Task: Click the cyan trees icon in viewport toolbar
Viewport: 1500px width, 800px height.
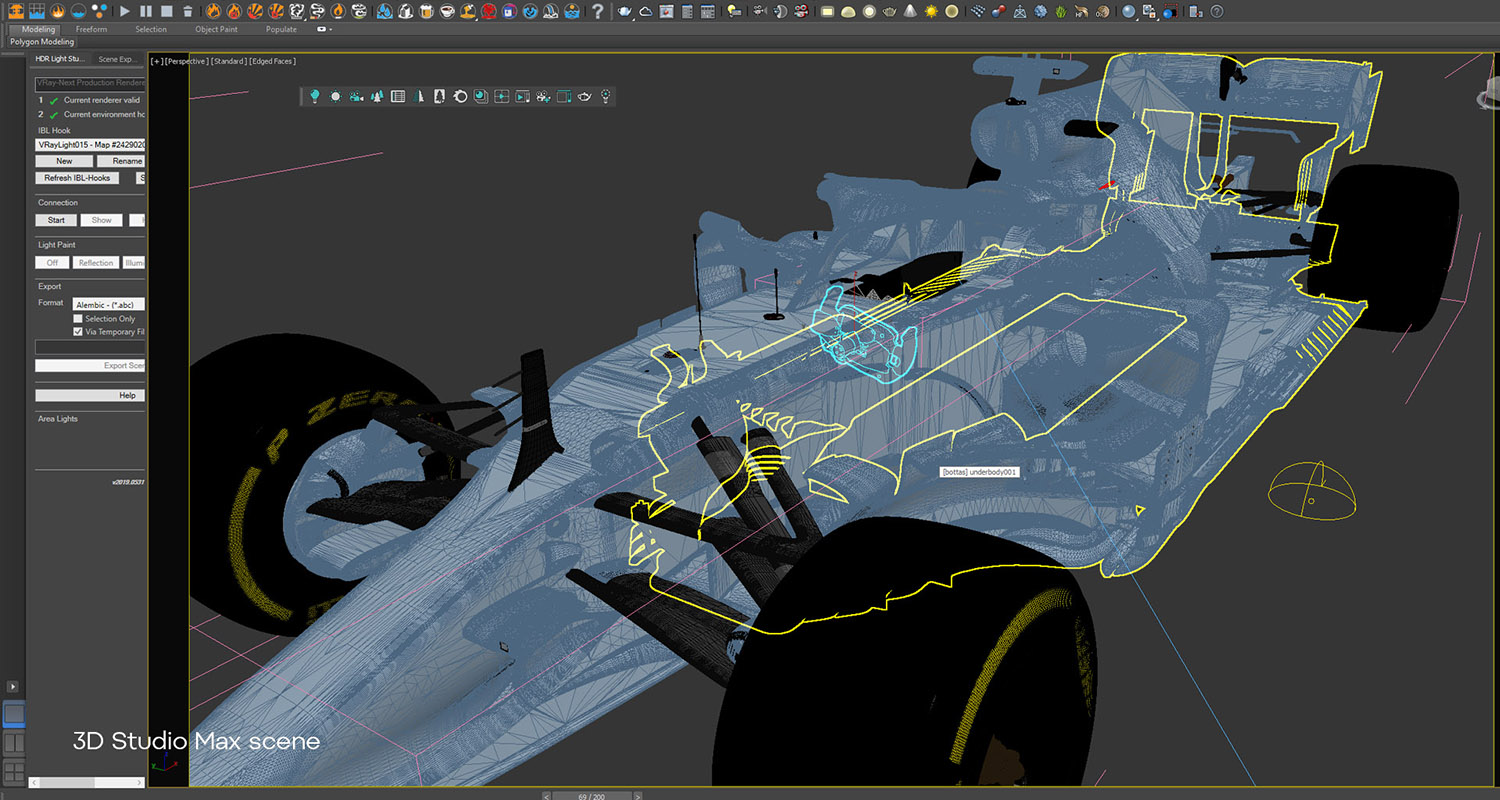Action: click(376, 96)
